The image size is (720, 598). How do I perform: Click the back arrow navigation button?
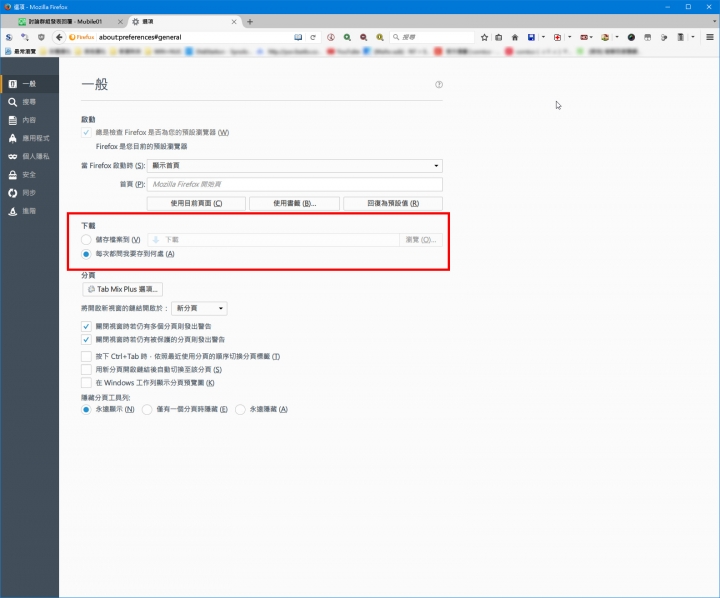pos(59,37)
